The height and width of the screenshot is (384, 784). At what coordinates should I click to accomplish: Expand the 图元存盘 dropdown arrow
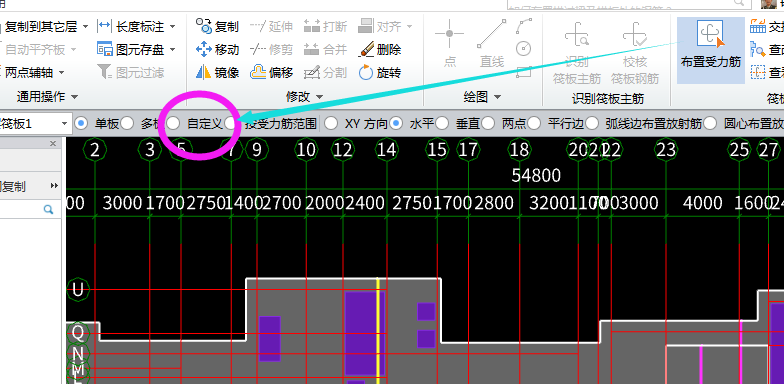(x=172, y=50)
